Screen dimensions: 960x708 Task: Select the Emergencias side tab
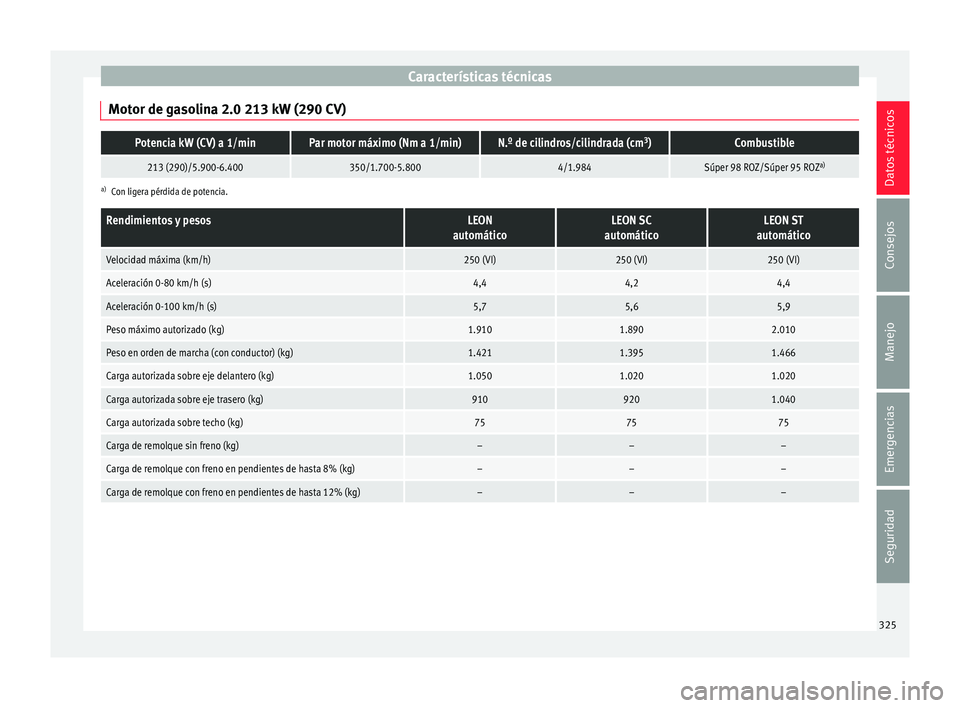(892, 439)
